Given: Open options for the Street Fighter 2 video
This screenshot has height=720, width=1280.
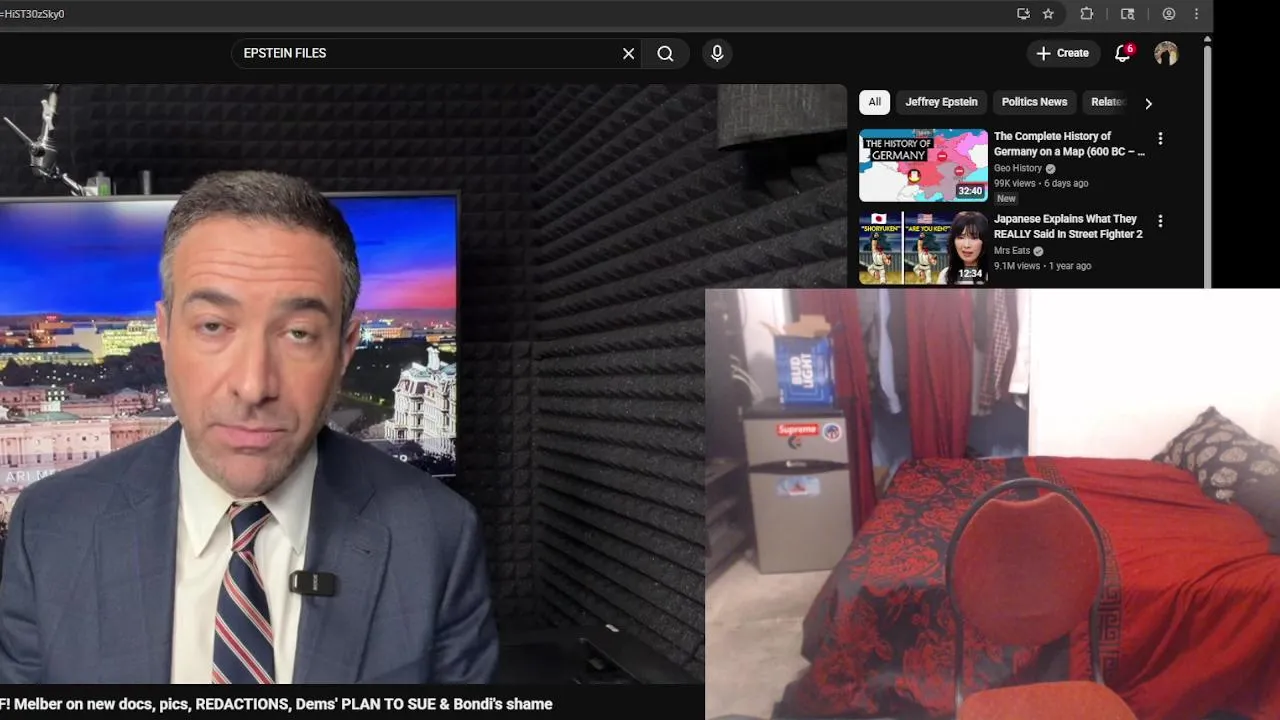Looking at the screenshot, I should 1160,221.
